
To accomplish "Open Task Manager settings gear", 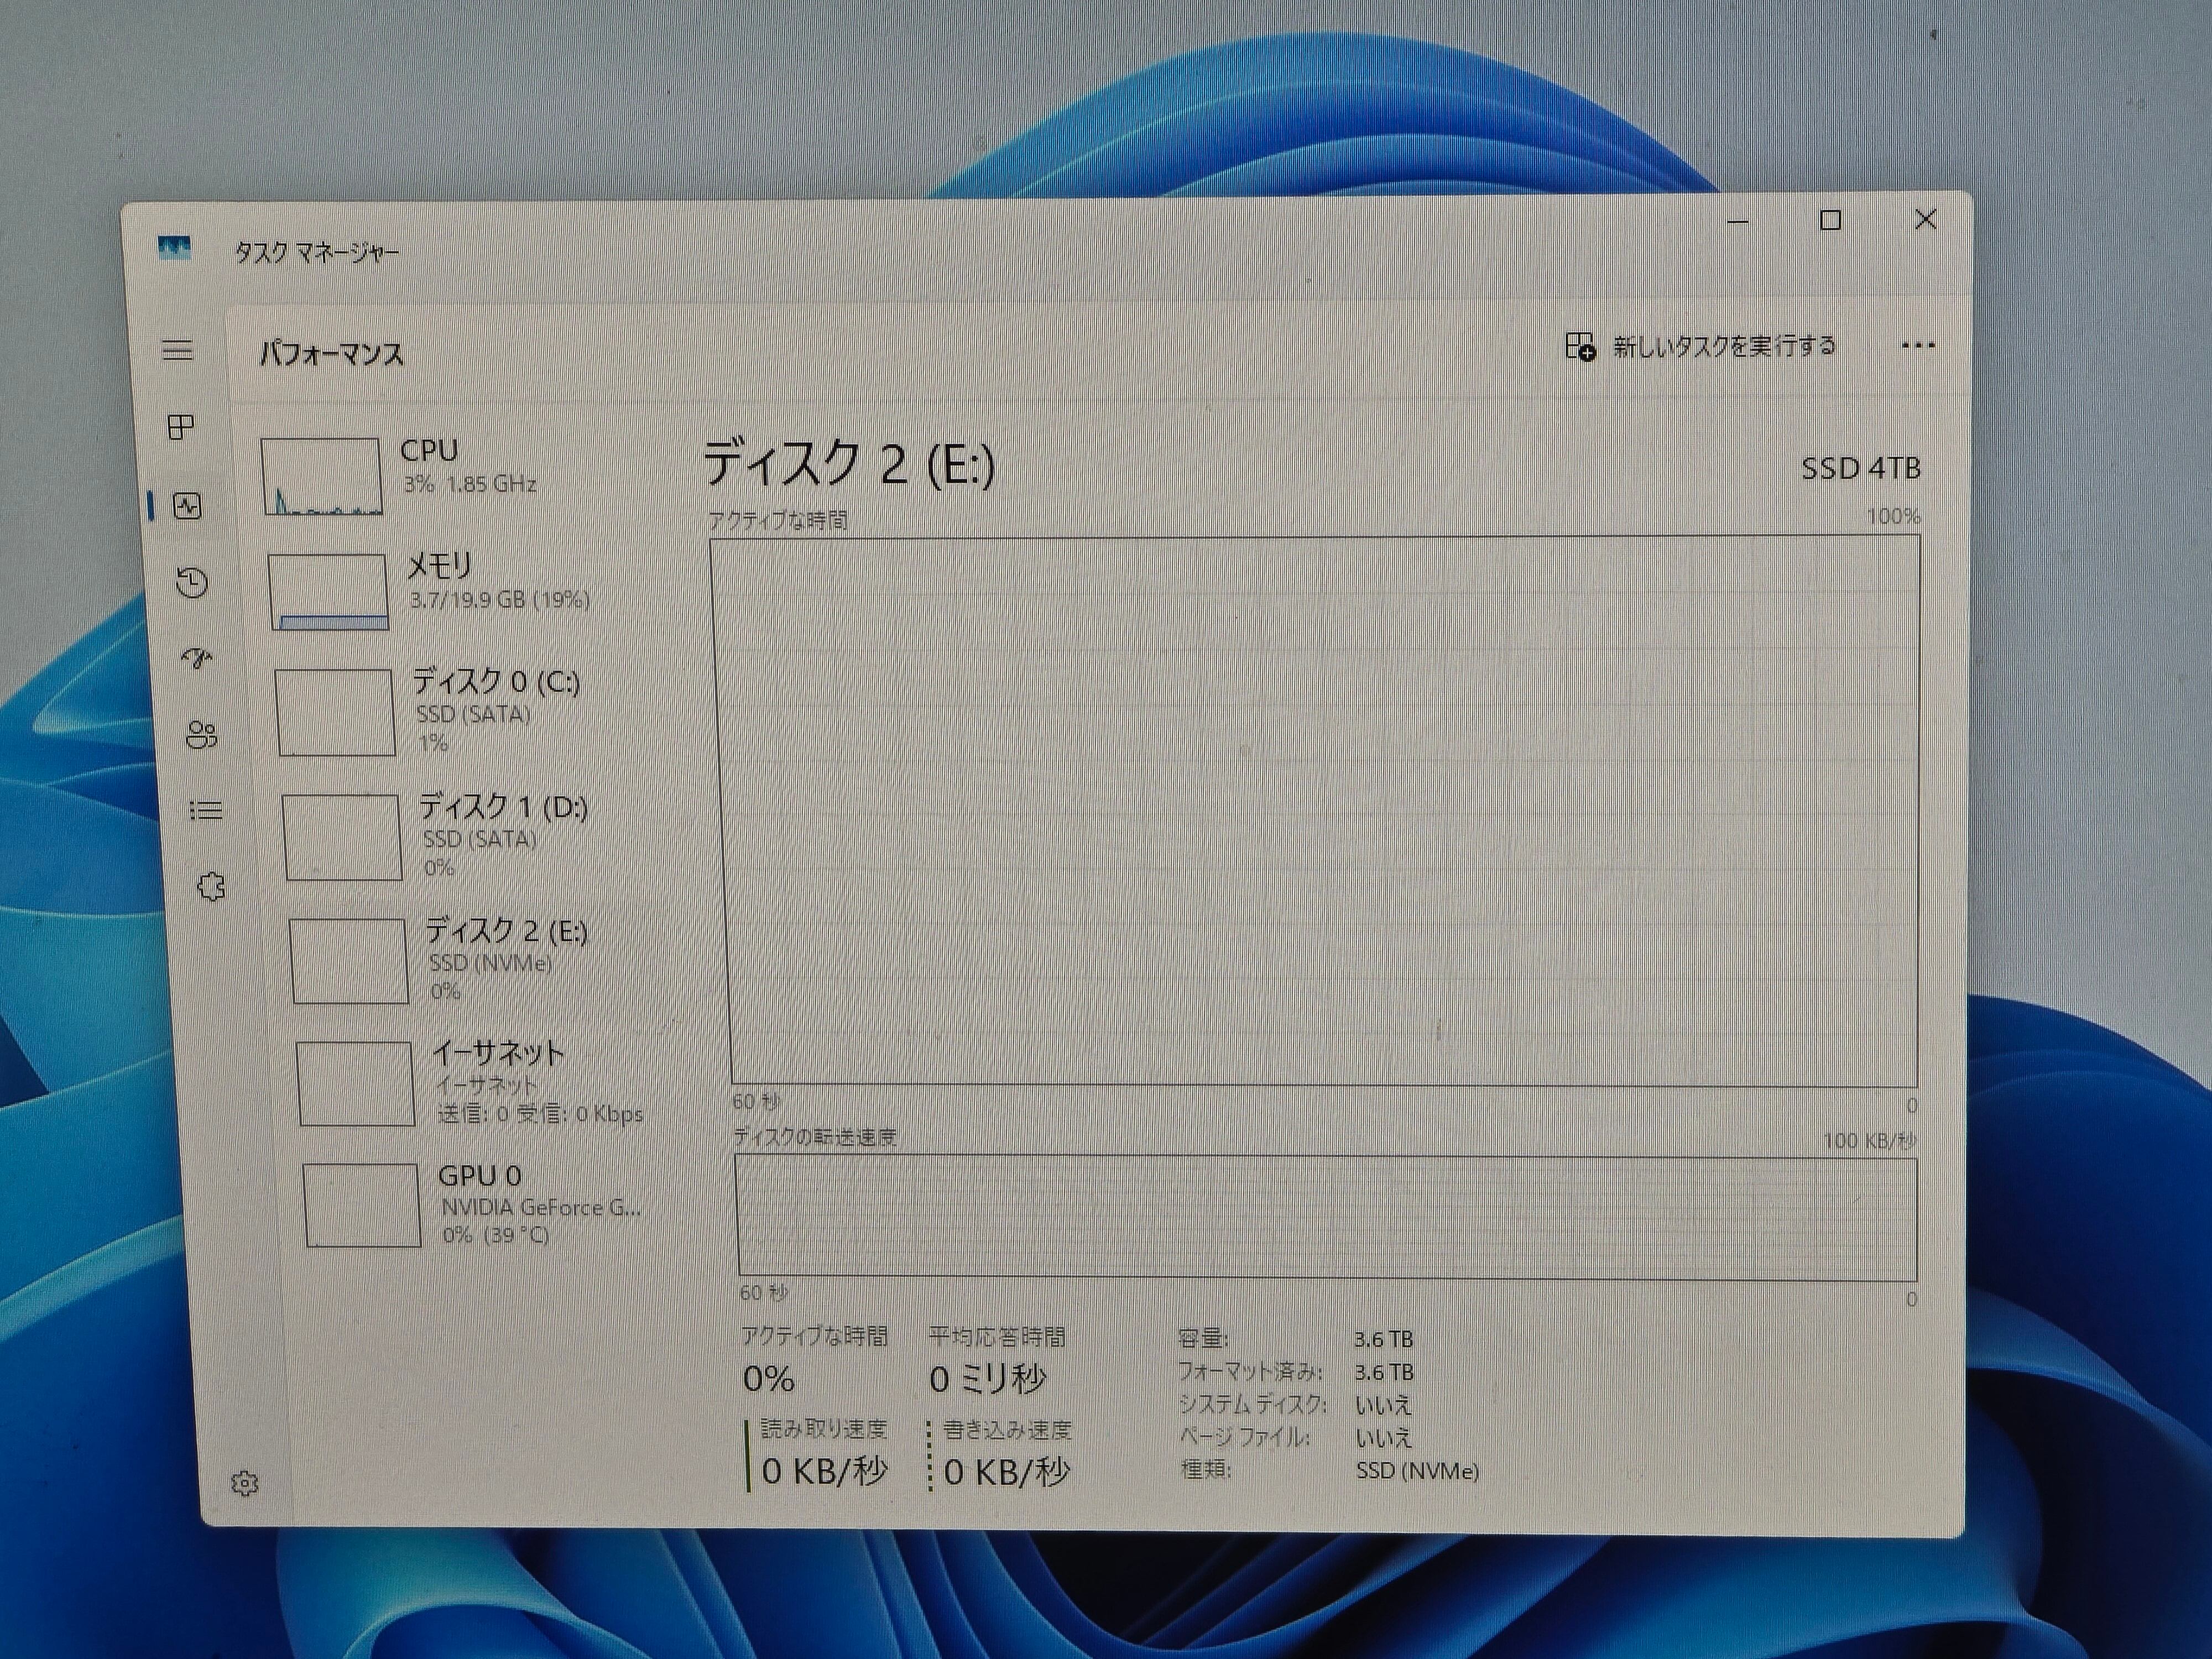I will (x=245, y=1483).
